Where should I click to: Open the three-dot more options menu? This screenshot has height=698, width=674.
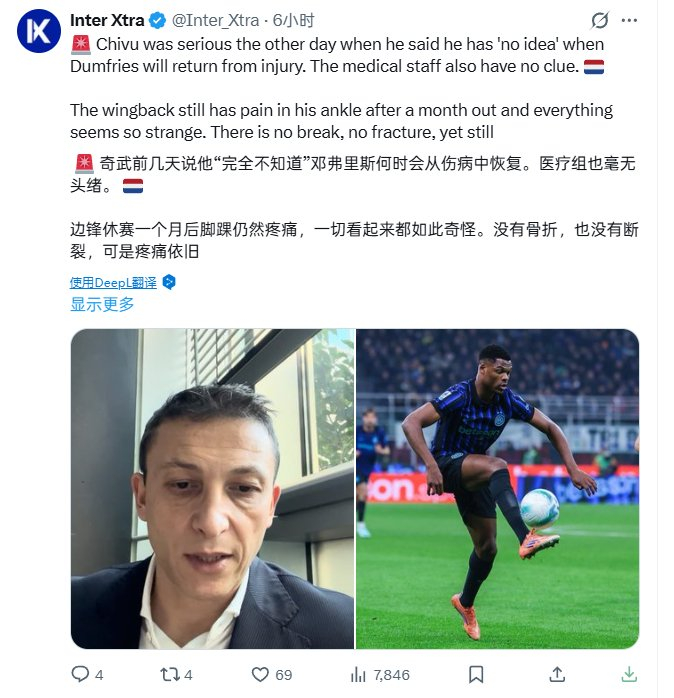coord(629,20)
